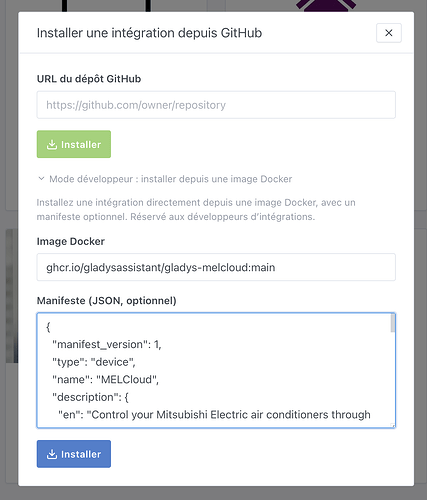
Task: Click the Manifeste (JSON, optionnel) label
Action: point(106,301)
